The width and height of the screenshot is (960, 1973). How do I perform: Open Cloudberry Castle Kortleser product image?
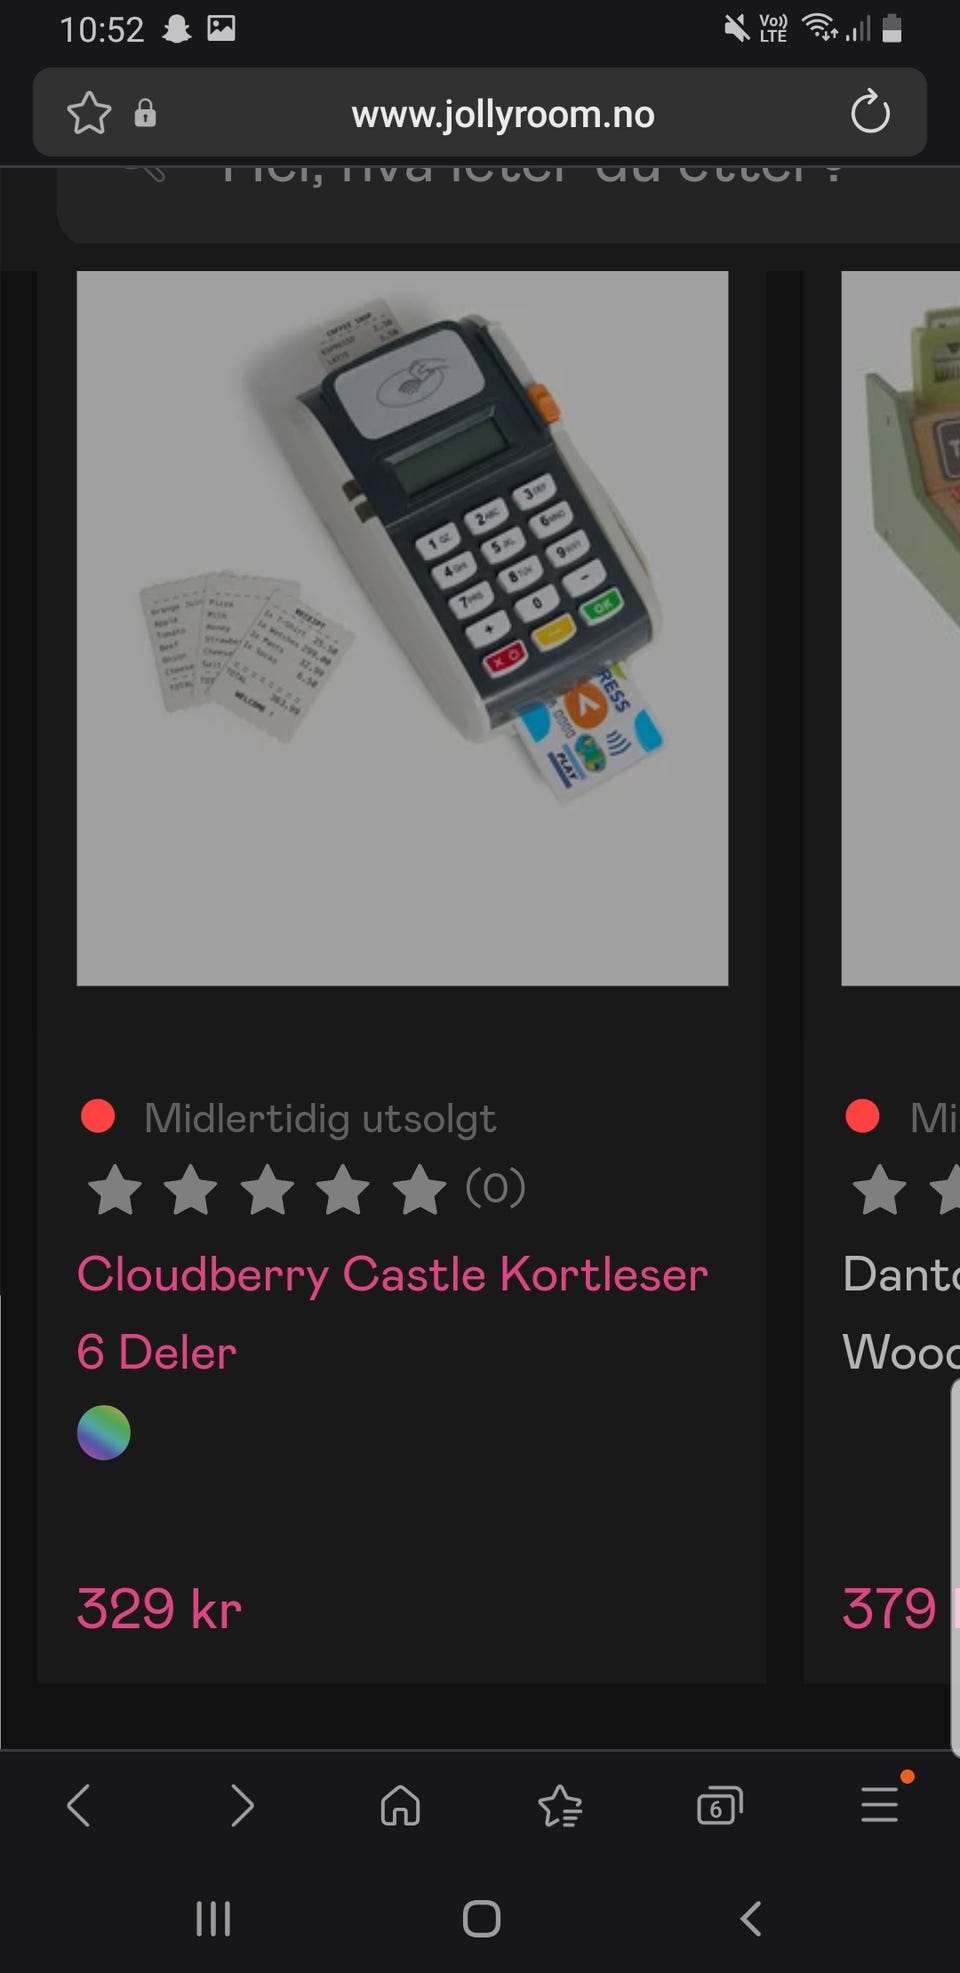point(402,628)
